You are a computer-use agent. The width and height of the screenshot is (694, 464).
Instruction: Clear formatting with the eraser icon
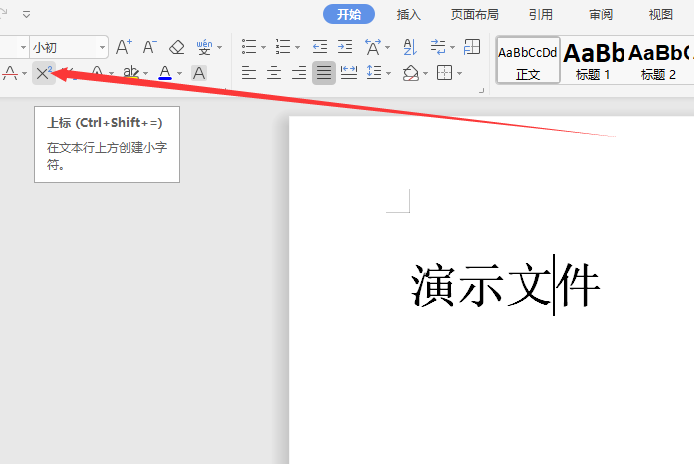pyautogui.click(x=177, y=47)
